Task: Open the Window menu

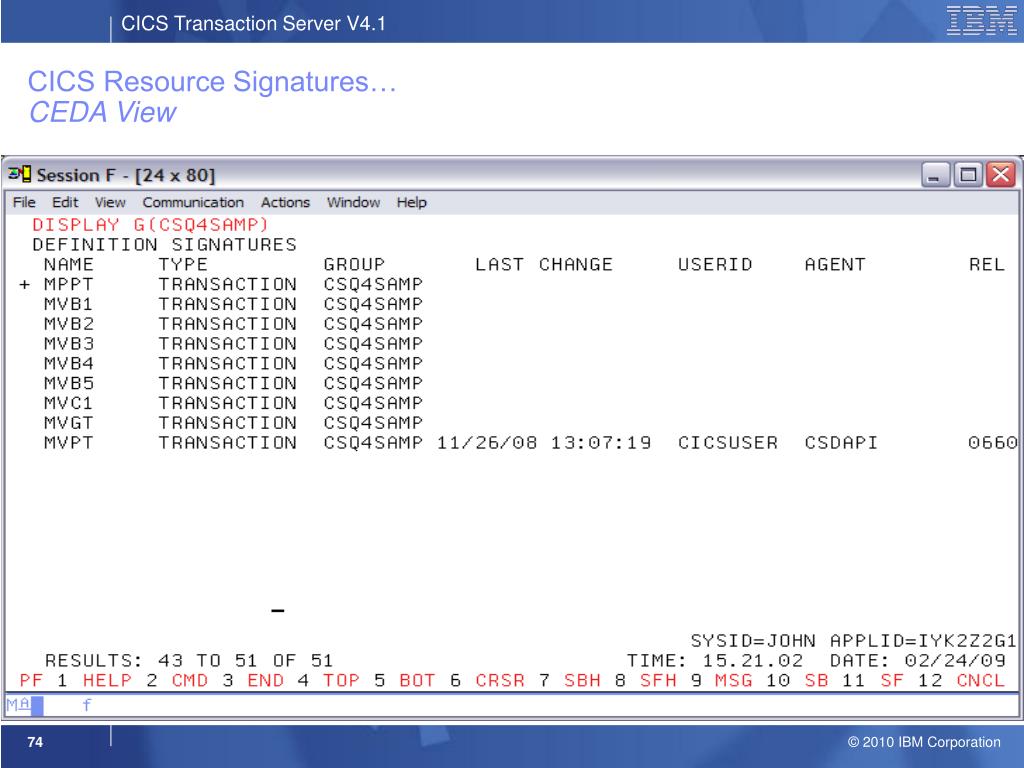Action: tap(353, 202)
